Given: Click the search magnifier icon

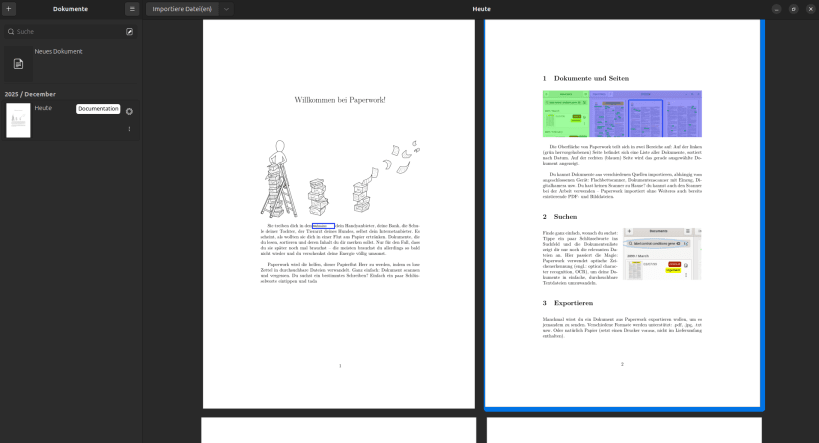Looking at the screenshot, I should [x=11, y=31].
